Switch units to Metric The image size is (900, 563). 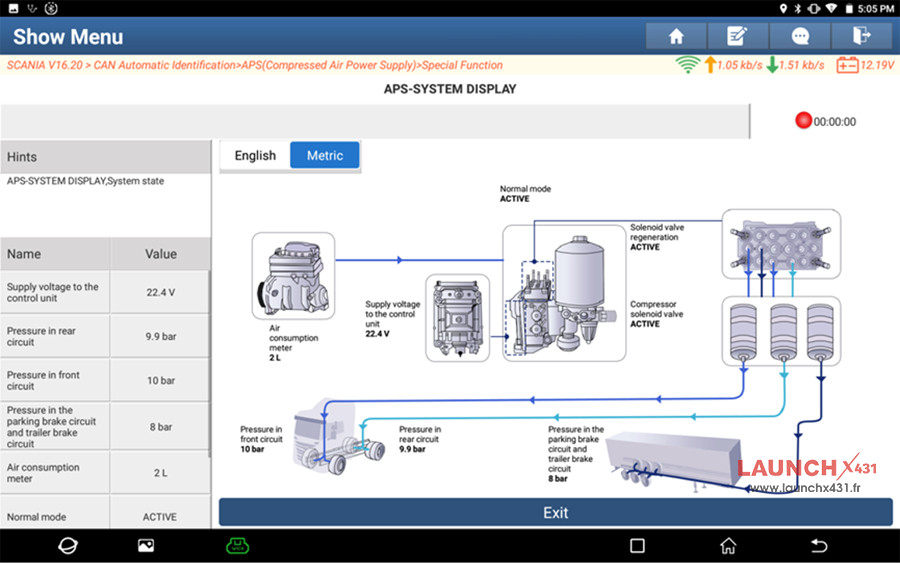[325, 156]
